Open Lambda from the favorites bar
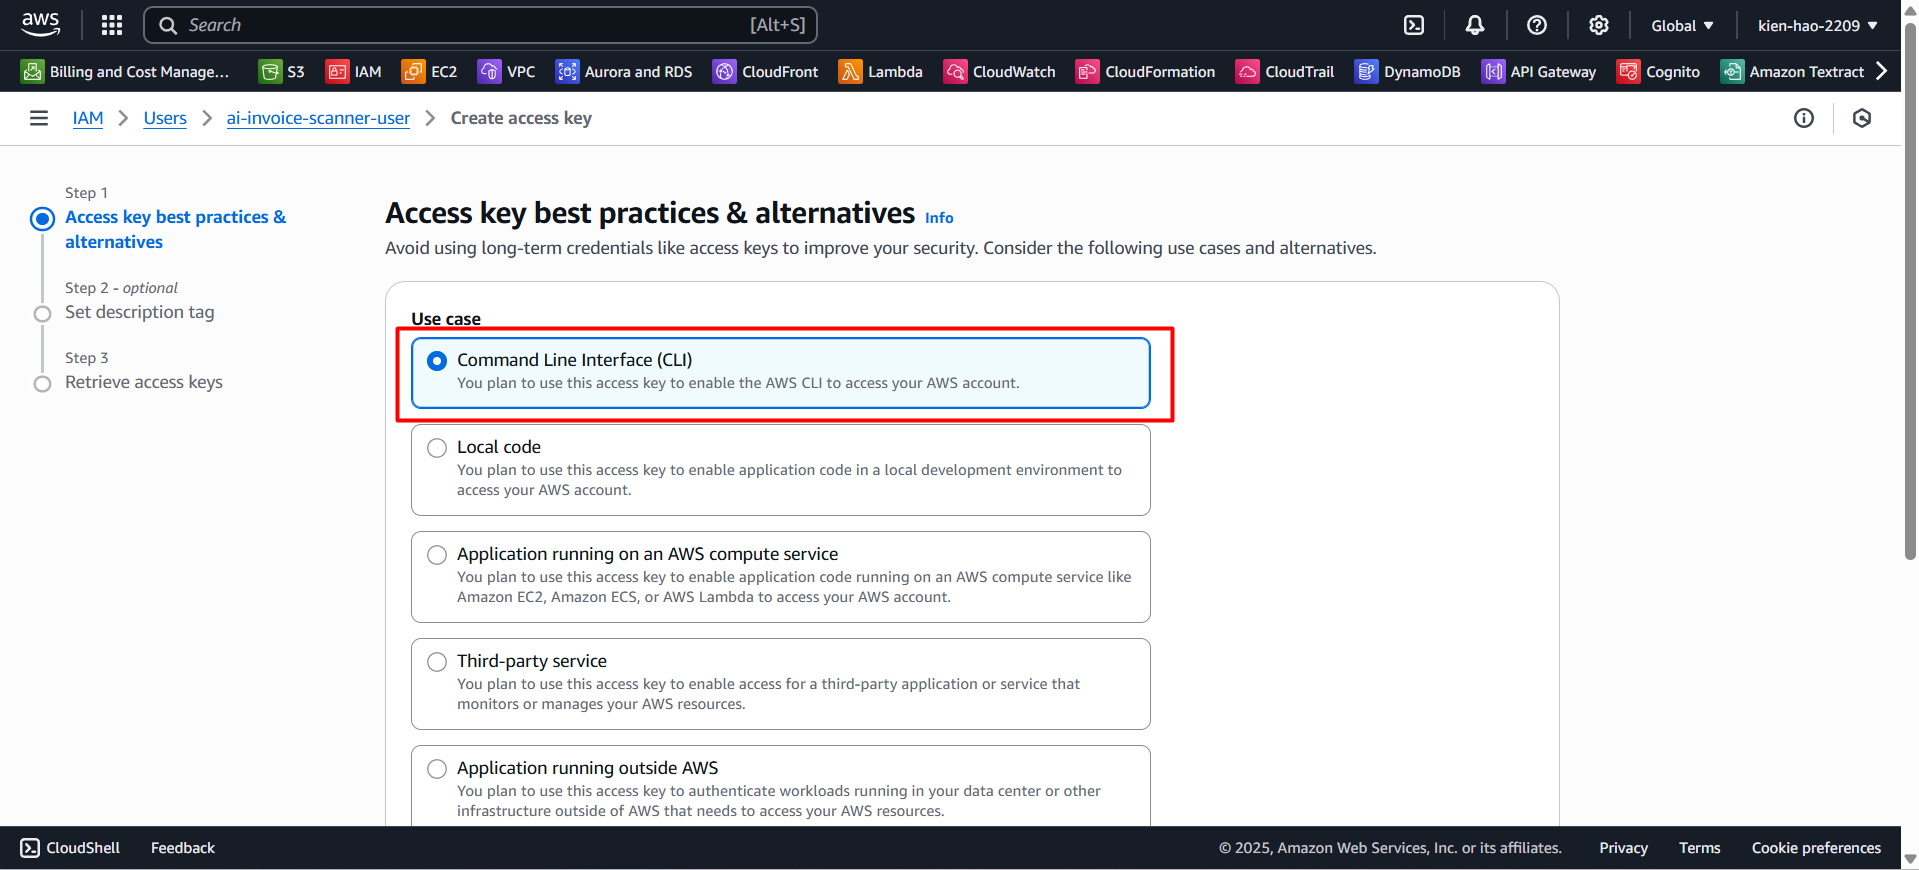The width and height of the screenshot is (1919, 870). tap(881, 72)
